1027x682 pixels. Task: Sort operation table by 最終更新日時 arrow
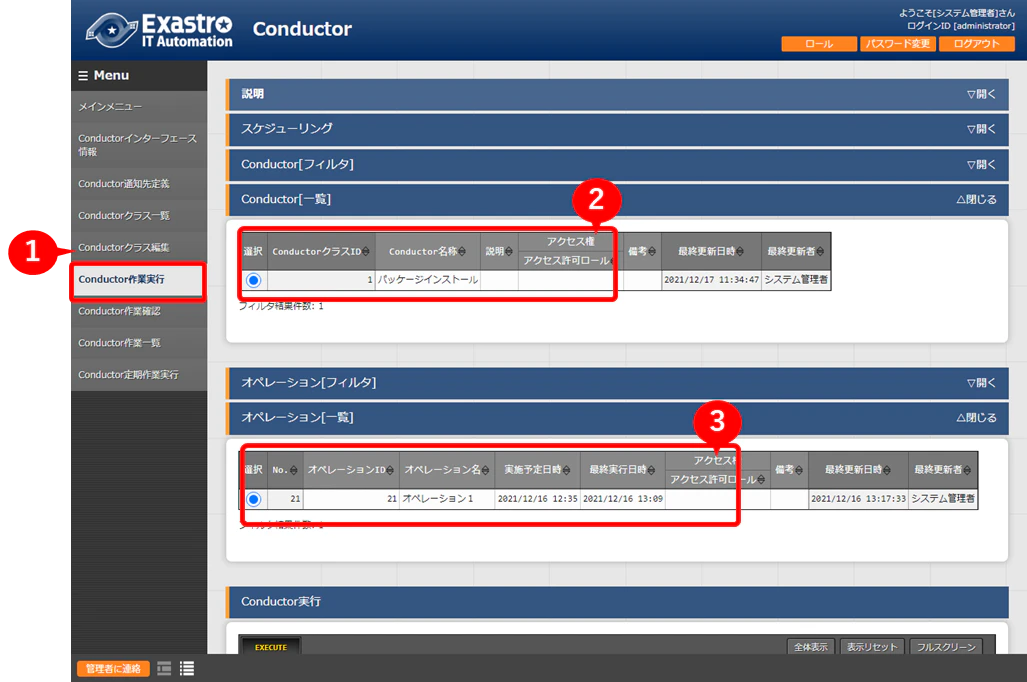click(887, 470)
